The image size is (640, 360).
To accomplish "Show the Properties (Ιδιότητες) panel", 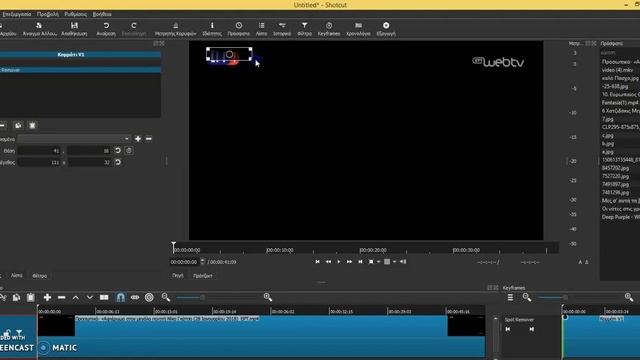I will [212, 29].
